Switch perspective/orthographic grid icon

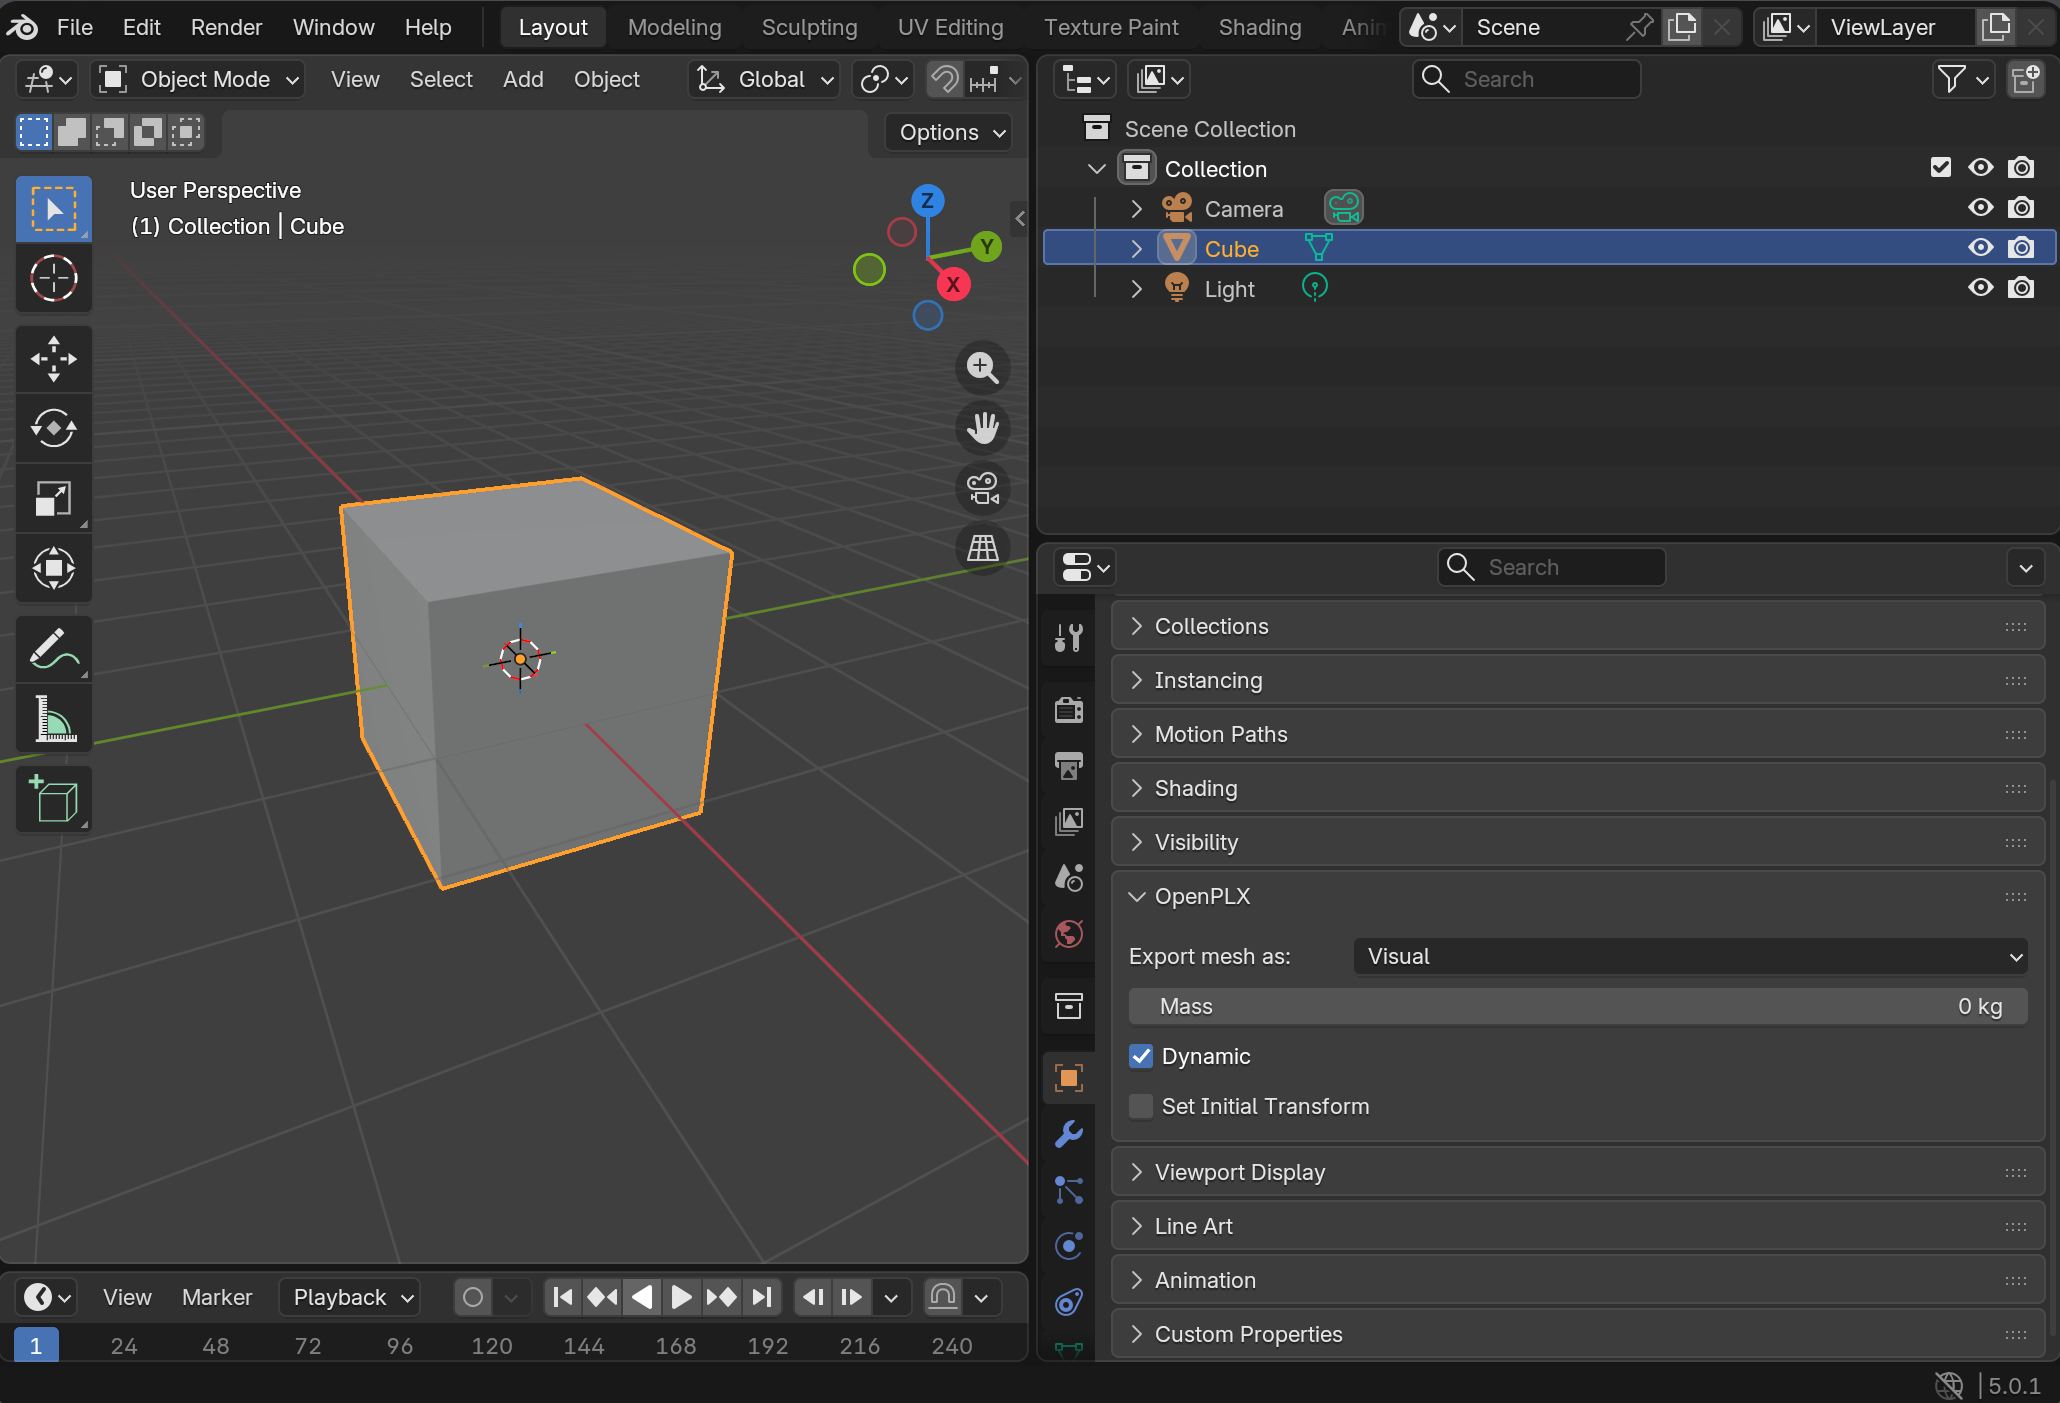983,548
